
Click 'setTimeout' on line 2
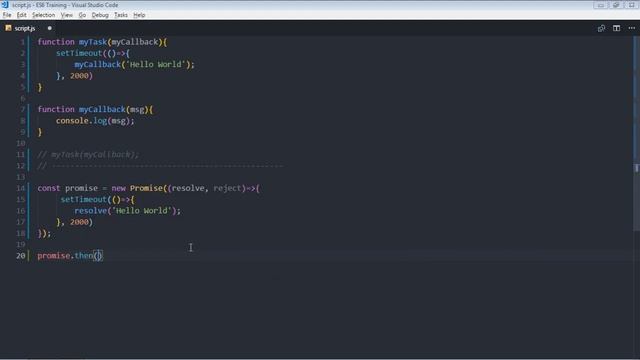(79, 53)
